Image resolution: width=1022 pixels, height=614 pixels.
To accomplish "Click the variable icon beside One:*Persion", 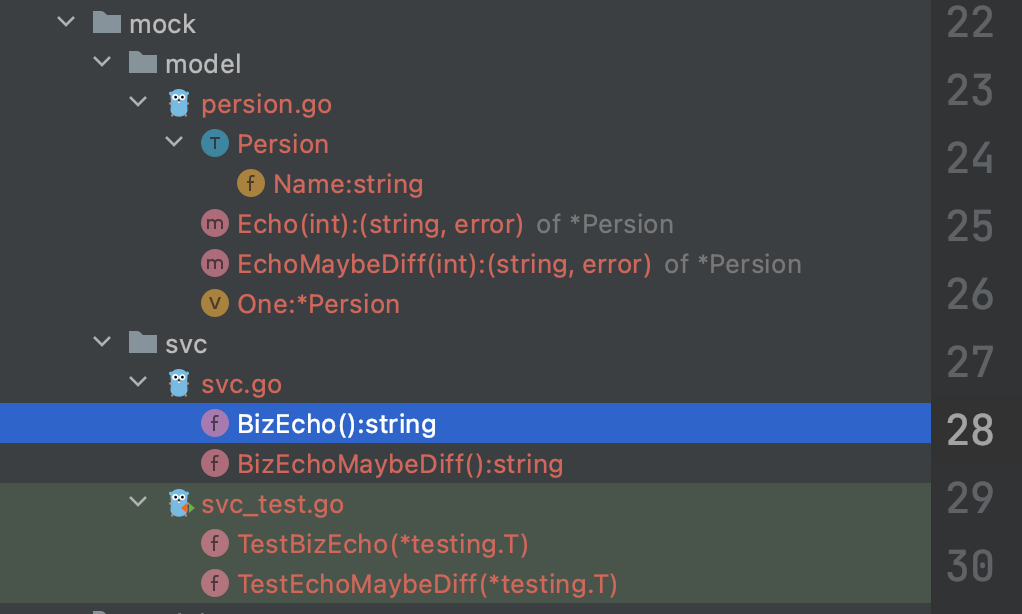I will [214, 303].
